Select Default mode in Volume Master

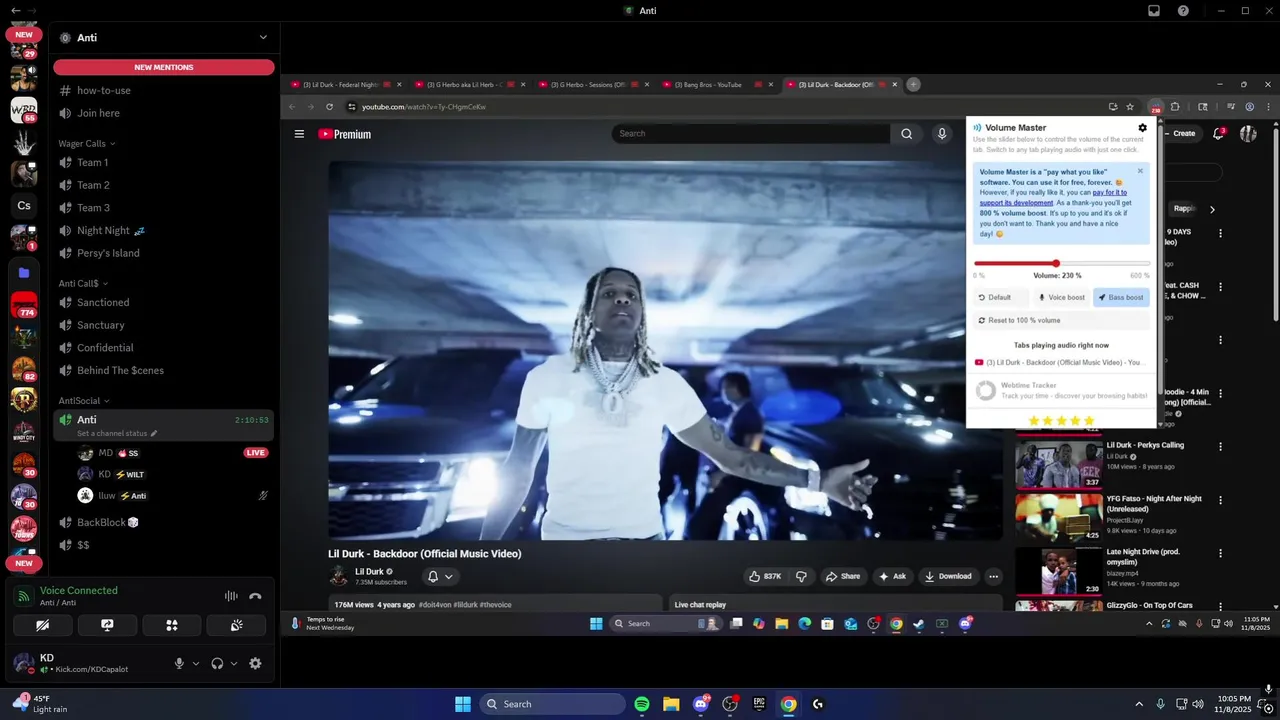click(x=1000, y=297)
